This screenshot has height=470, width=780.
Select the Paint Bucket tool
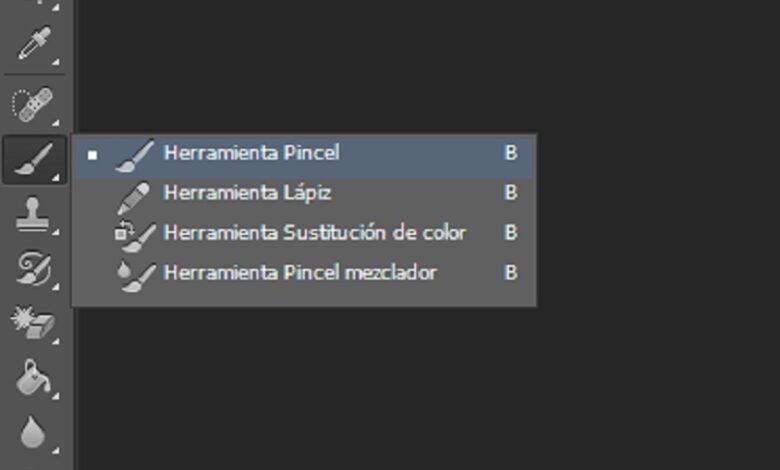point(33,378)
